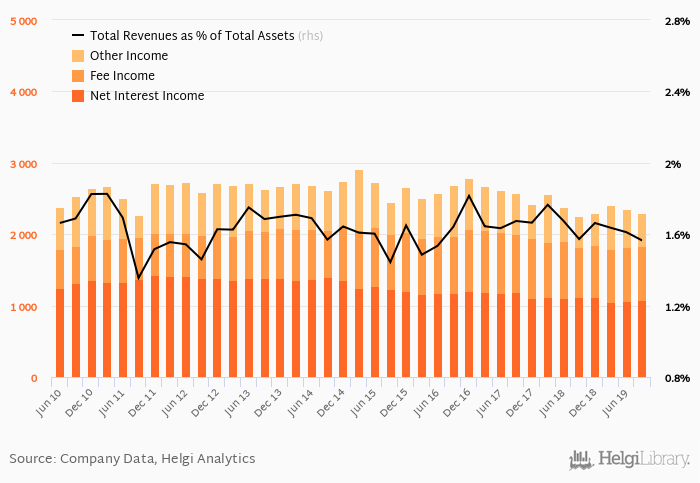This screenshot has width=700, height=483.
Task: Toggle Total Revenues as % of Total Assets label
Action: [192, 36]
